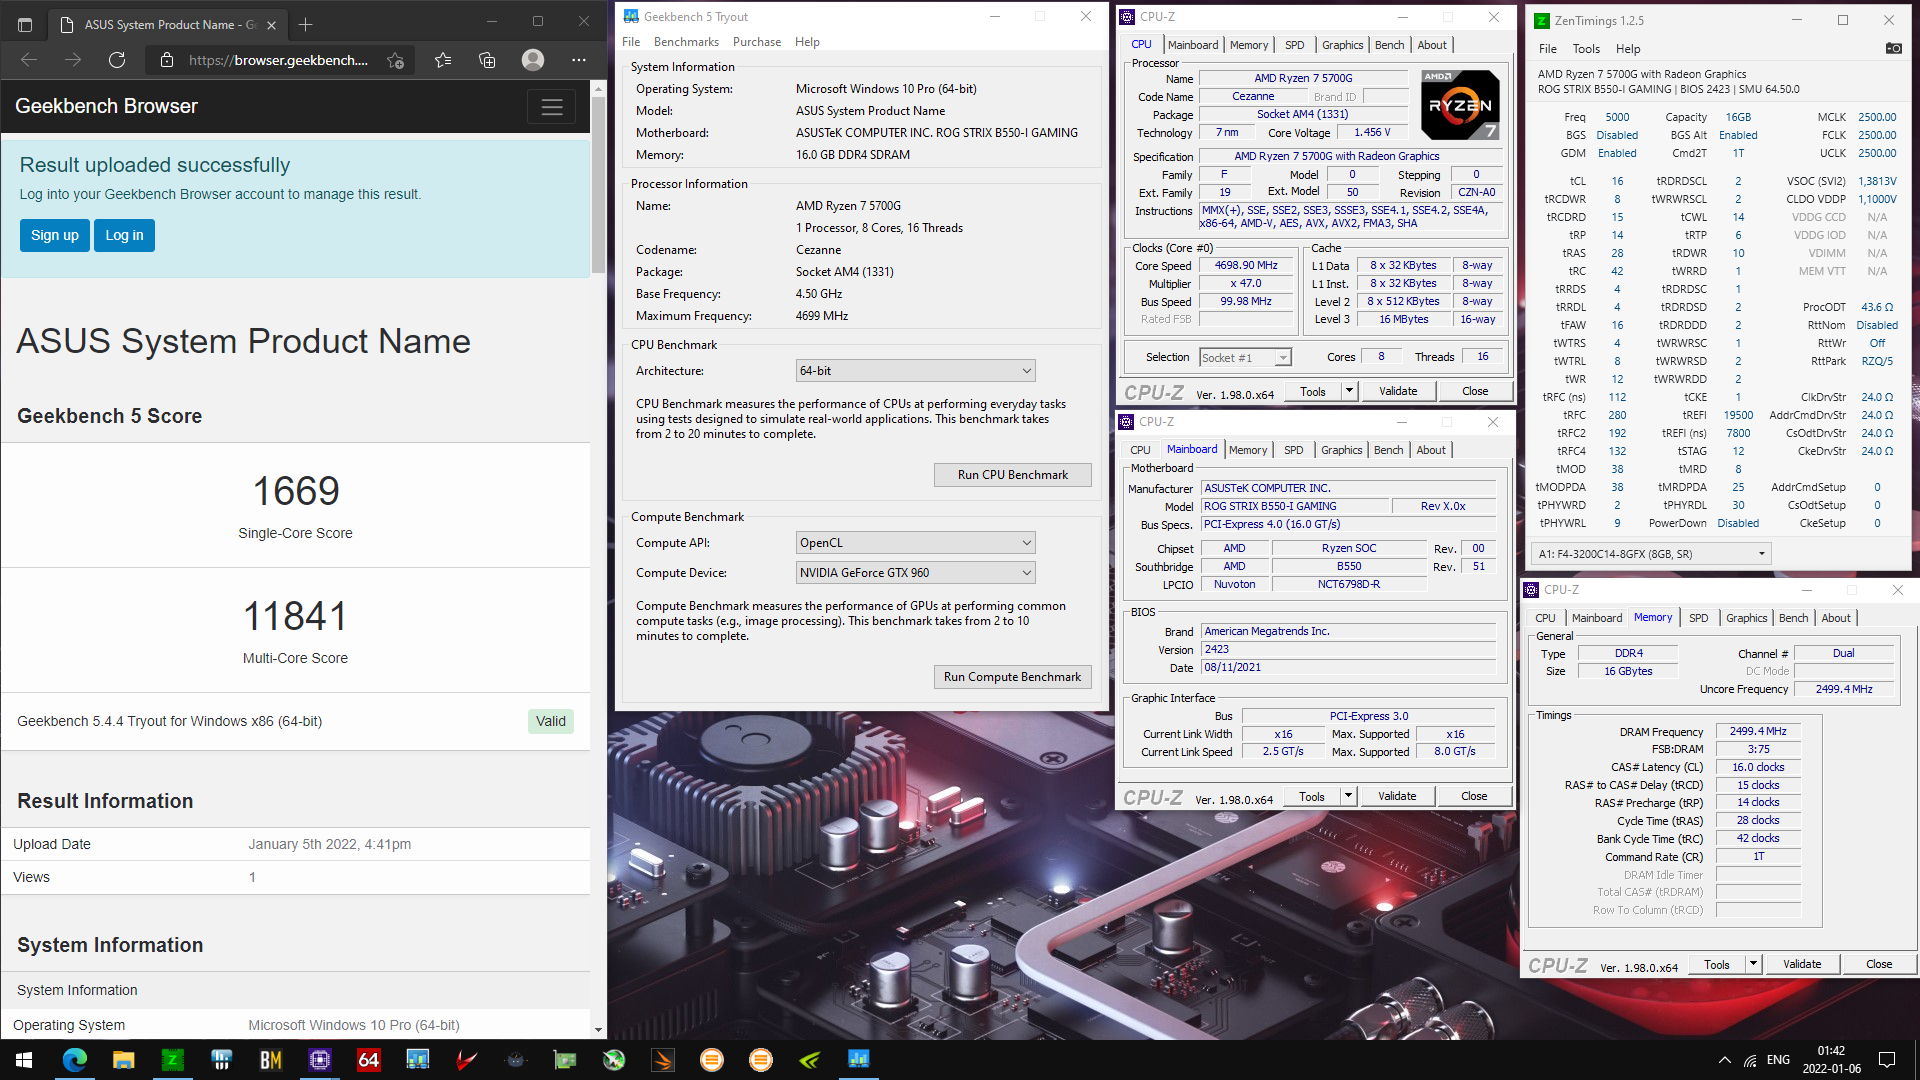Viewport: 1920px width, 1080px height.
Task: Expand Tools arrow in Memory CPU-Z window
Action: click(1753, 964)
